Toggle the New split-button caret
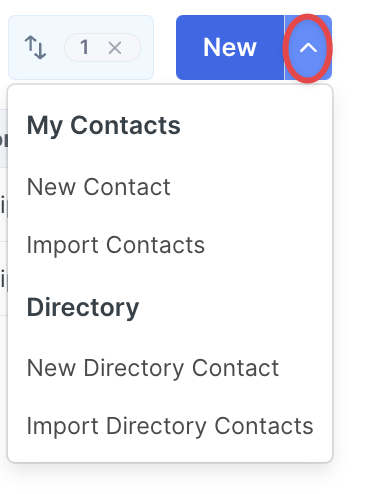 (x=308, y=48)
